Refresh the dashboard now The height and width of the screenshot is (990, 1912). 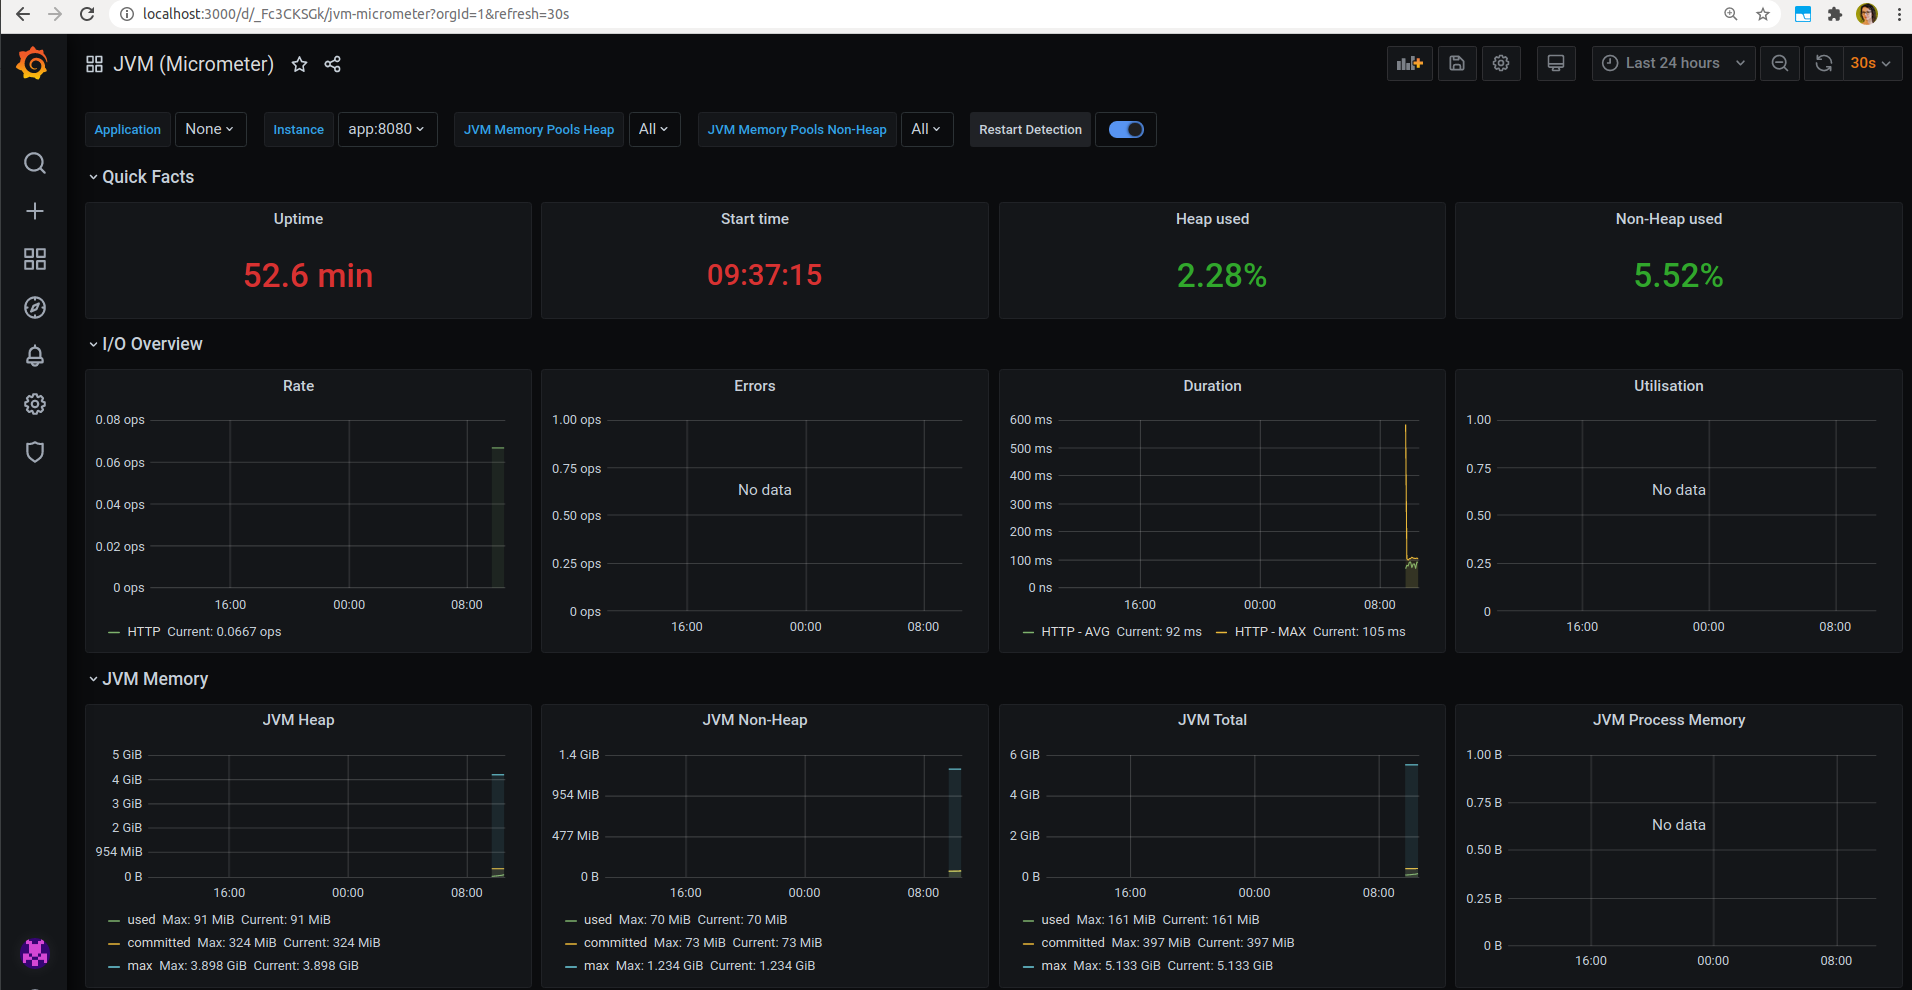pos(1824,63)
